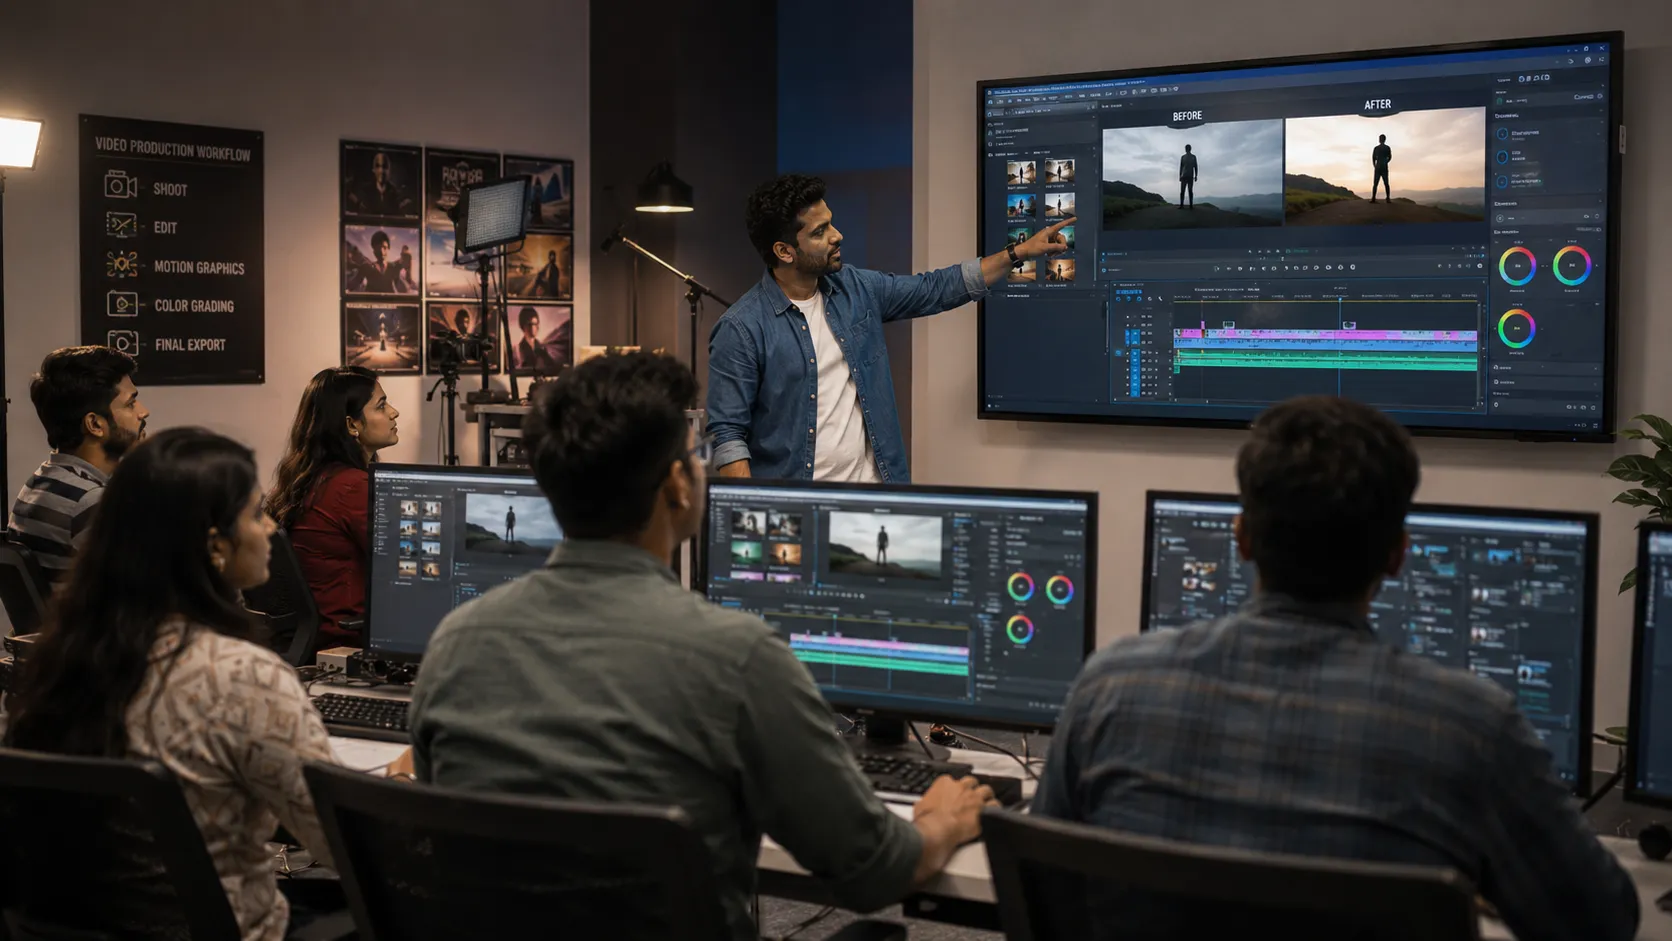Pick the second-row right thumbnail on wall screen
Viewport: 1672px width, 941px height.
coord(1060,204)
